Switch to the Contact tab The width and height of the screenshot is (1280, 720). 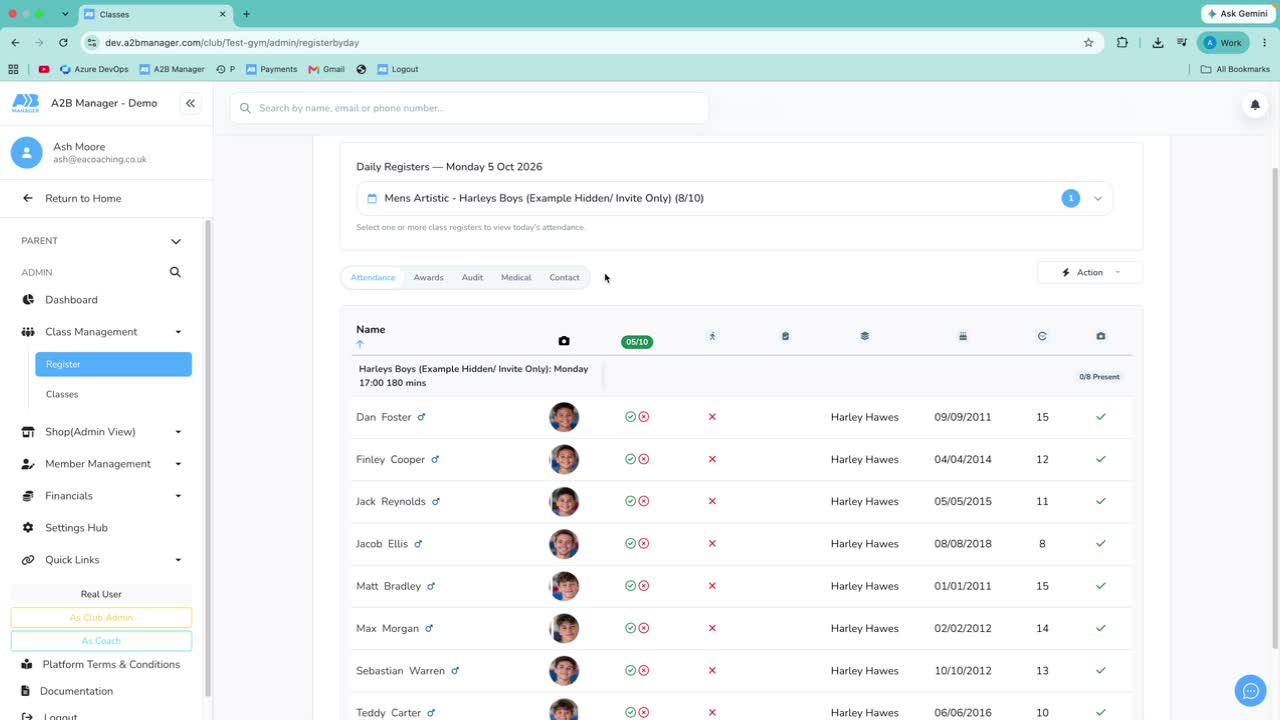(564, 277)
